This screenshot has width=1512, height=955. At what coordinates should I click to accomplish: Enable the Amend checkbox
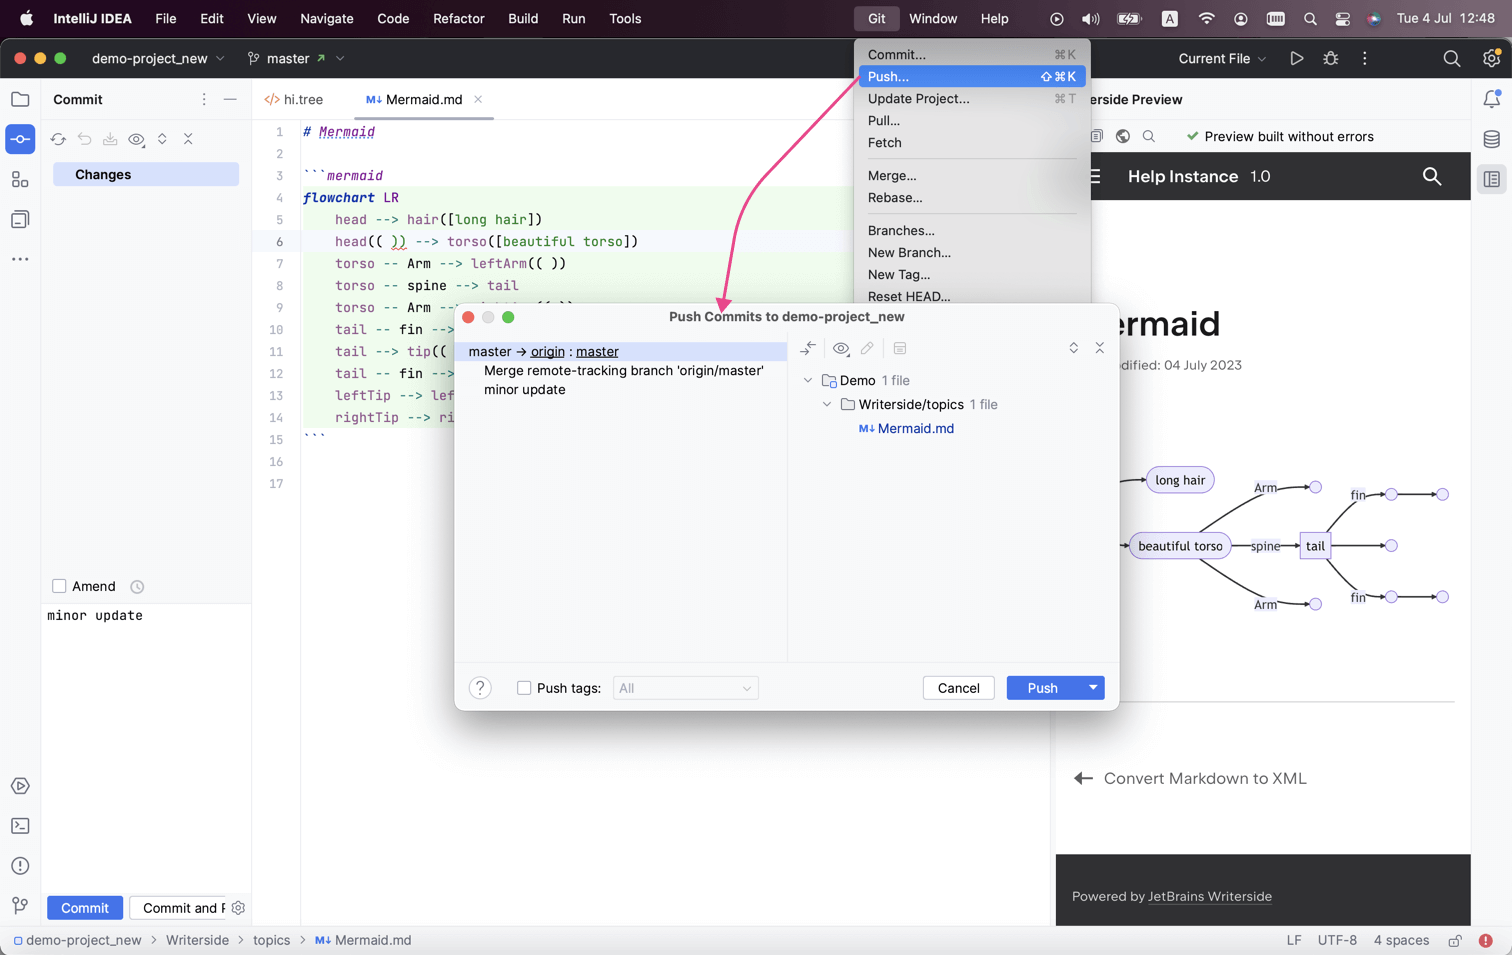[x=59, y=586]
